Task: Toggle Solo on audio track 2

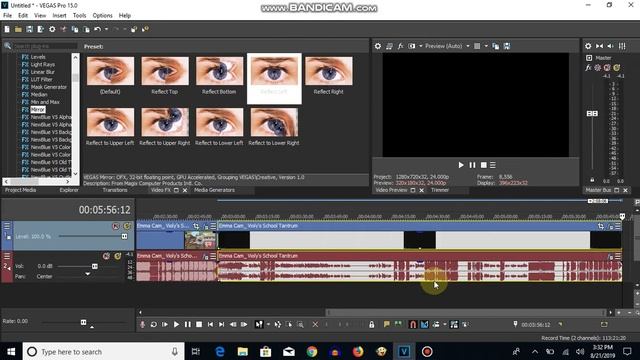Action: click(118, 256)
